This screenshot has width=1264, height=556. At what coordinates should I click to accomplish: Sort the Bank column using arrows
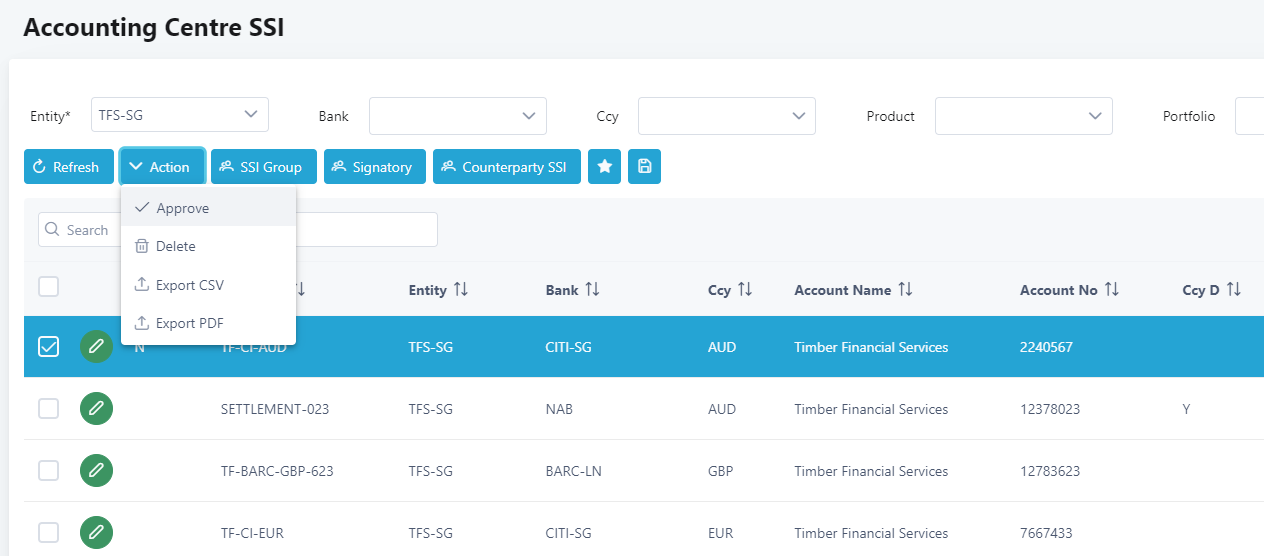[x=592, y=290]
